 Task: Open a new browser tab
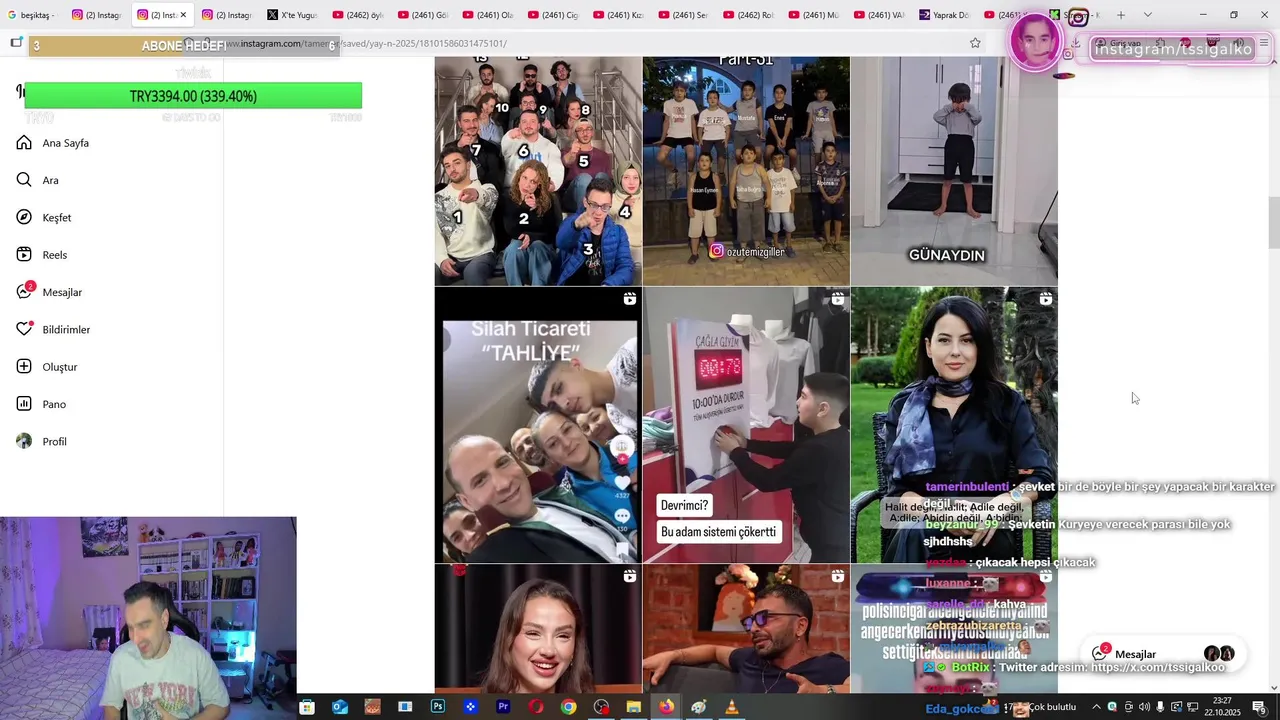[x=1121, y=15]
